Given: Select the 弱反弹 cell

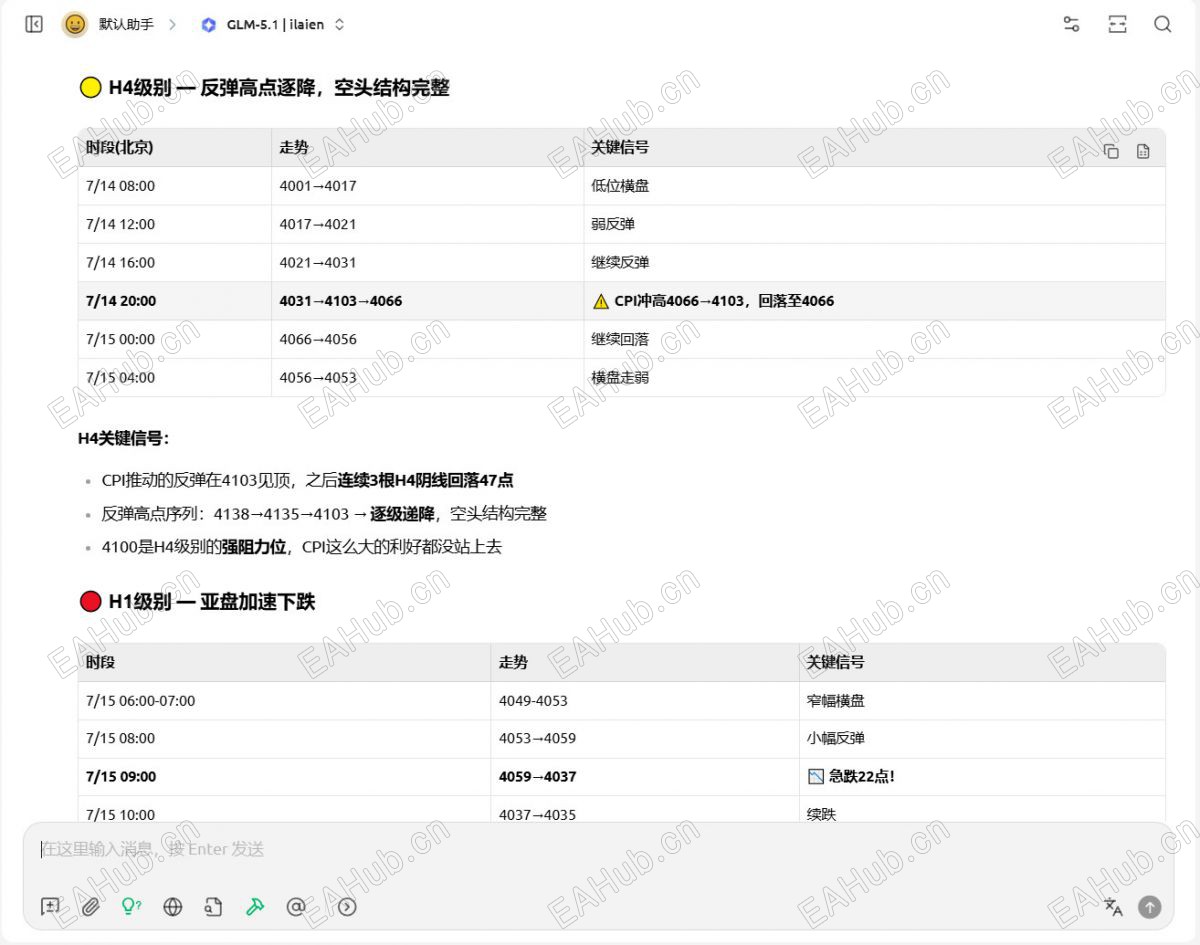Looking at the screenshot, I should [x=874, y=224].
